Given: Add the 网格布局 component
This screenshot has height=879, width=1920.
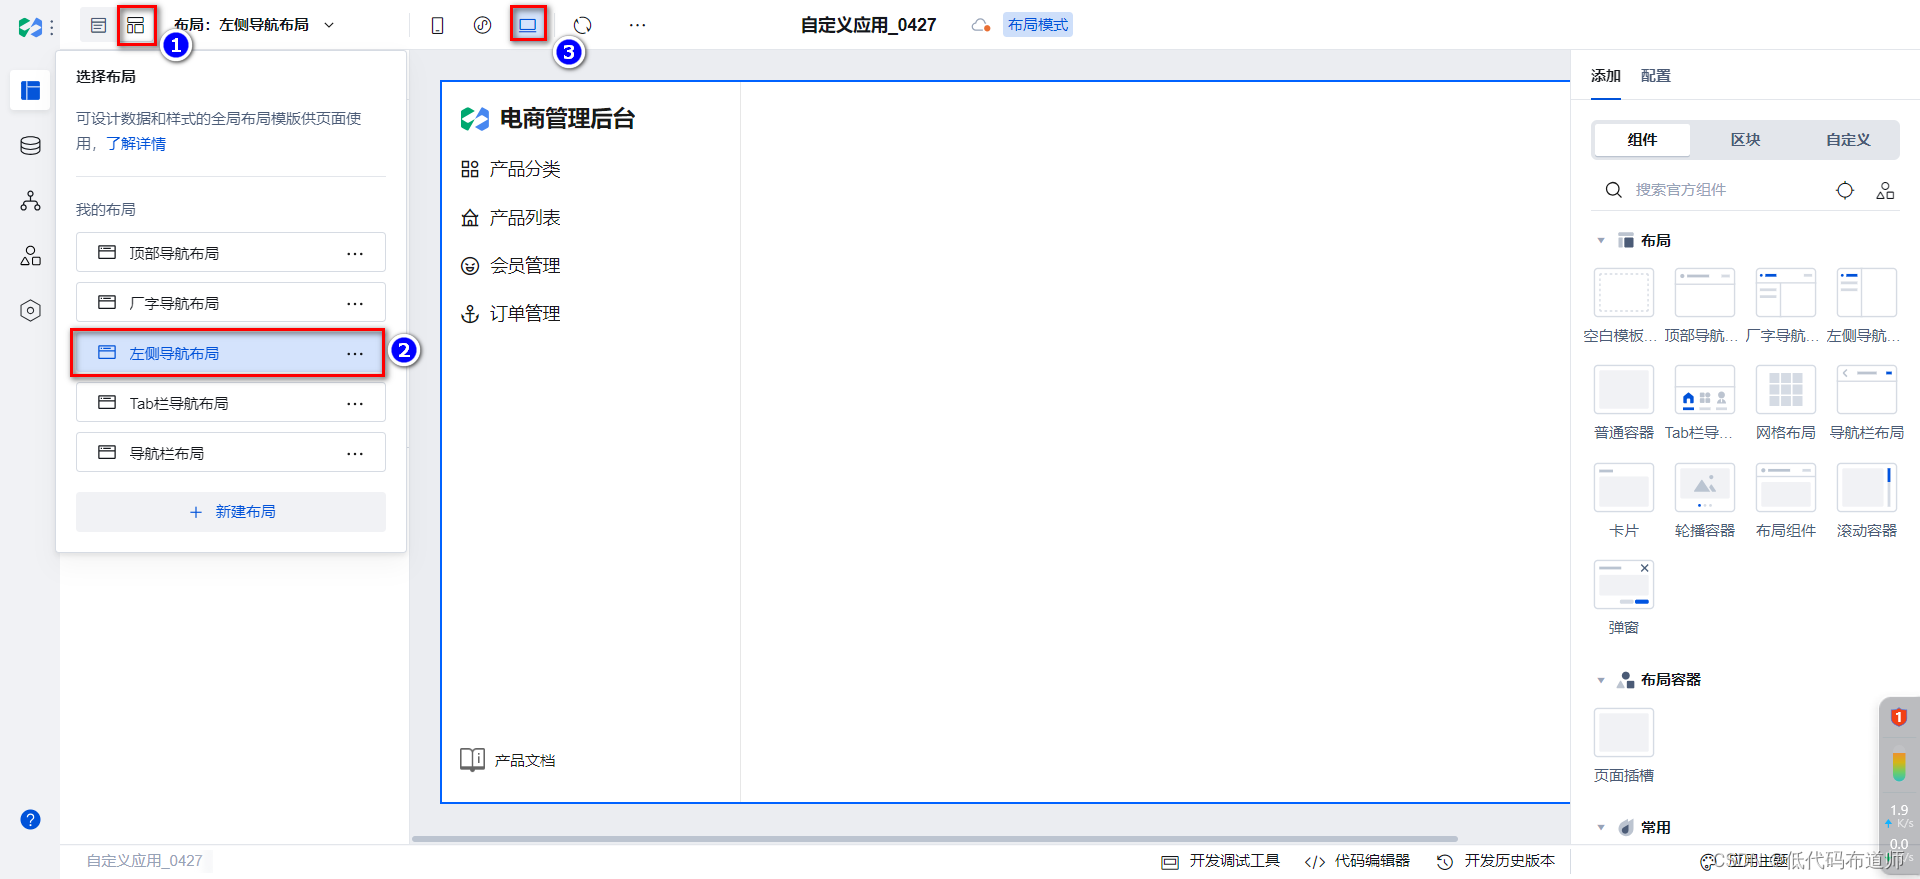Looking at the screenshot, I should pyautogui.click(x=1786, y=390).
